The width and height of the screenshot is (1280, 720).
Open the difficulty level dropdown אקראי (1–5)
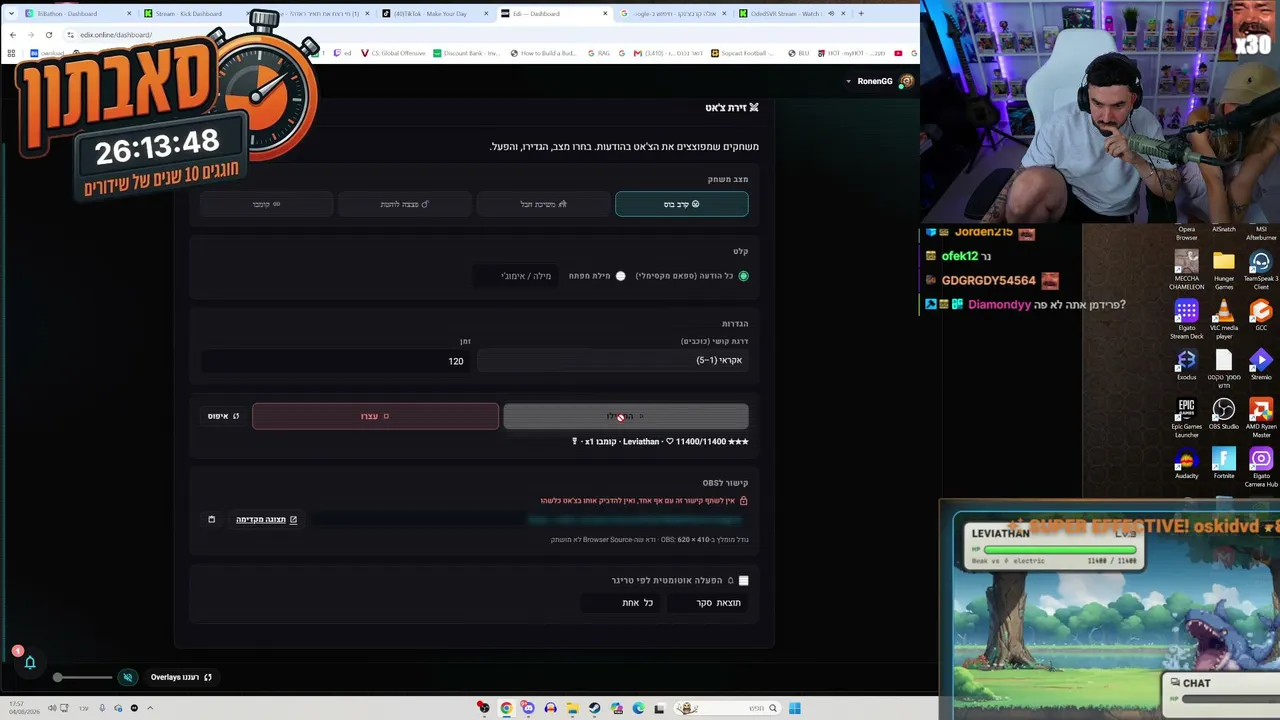click(612, 360)
